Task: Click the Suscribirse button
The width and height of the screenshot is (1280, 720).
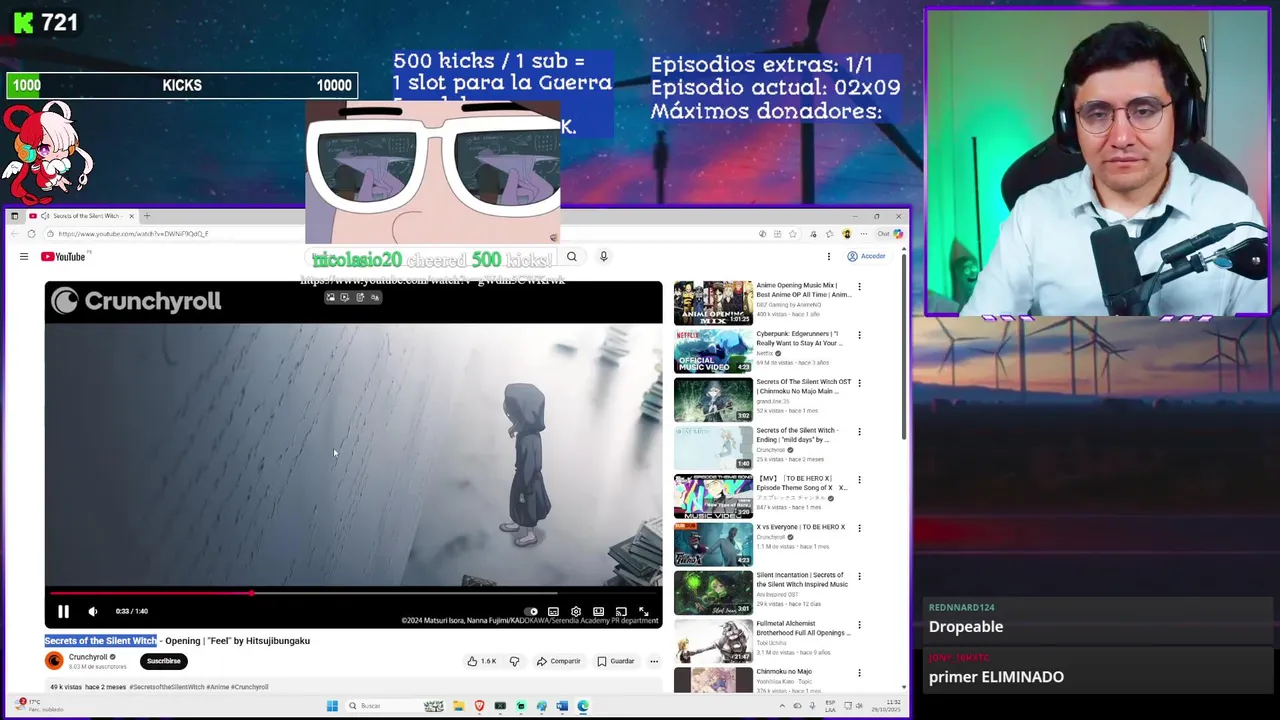Action: pyautogui.click(x=164, y=661)
